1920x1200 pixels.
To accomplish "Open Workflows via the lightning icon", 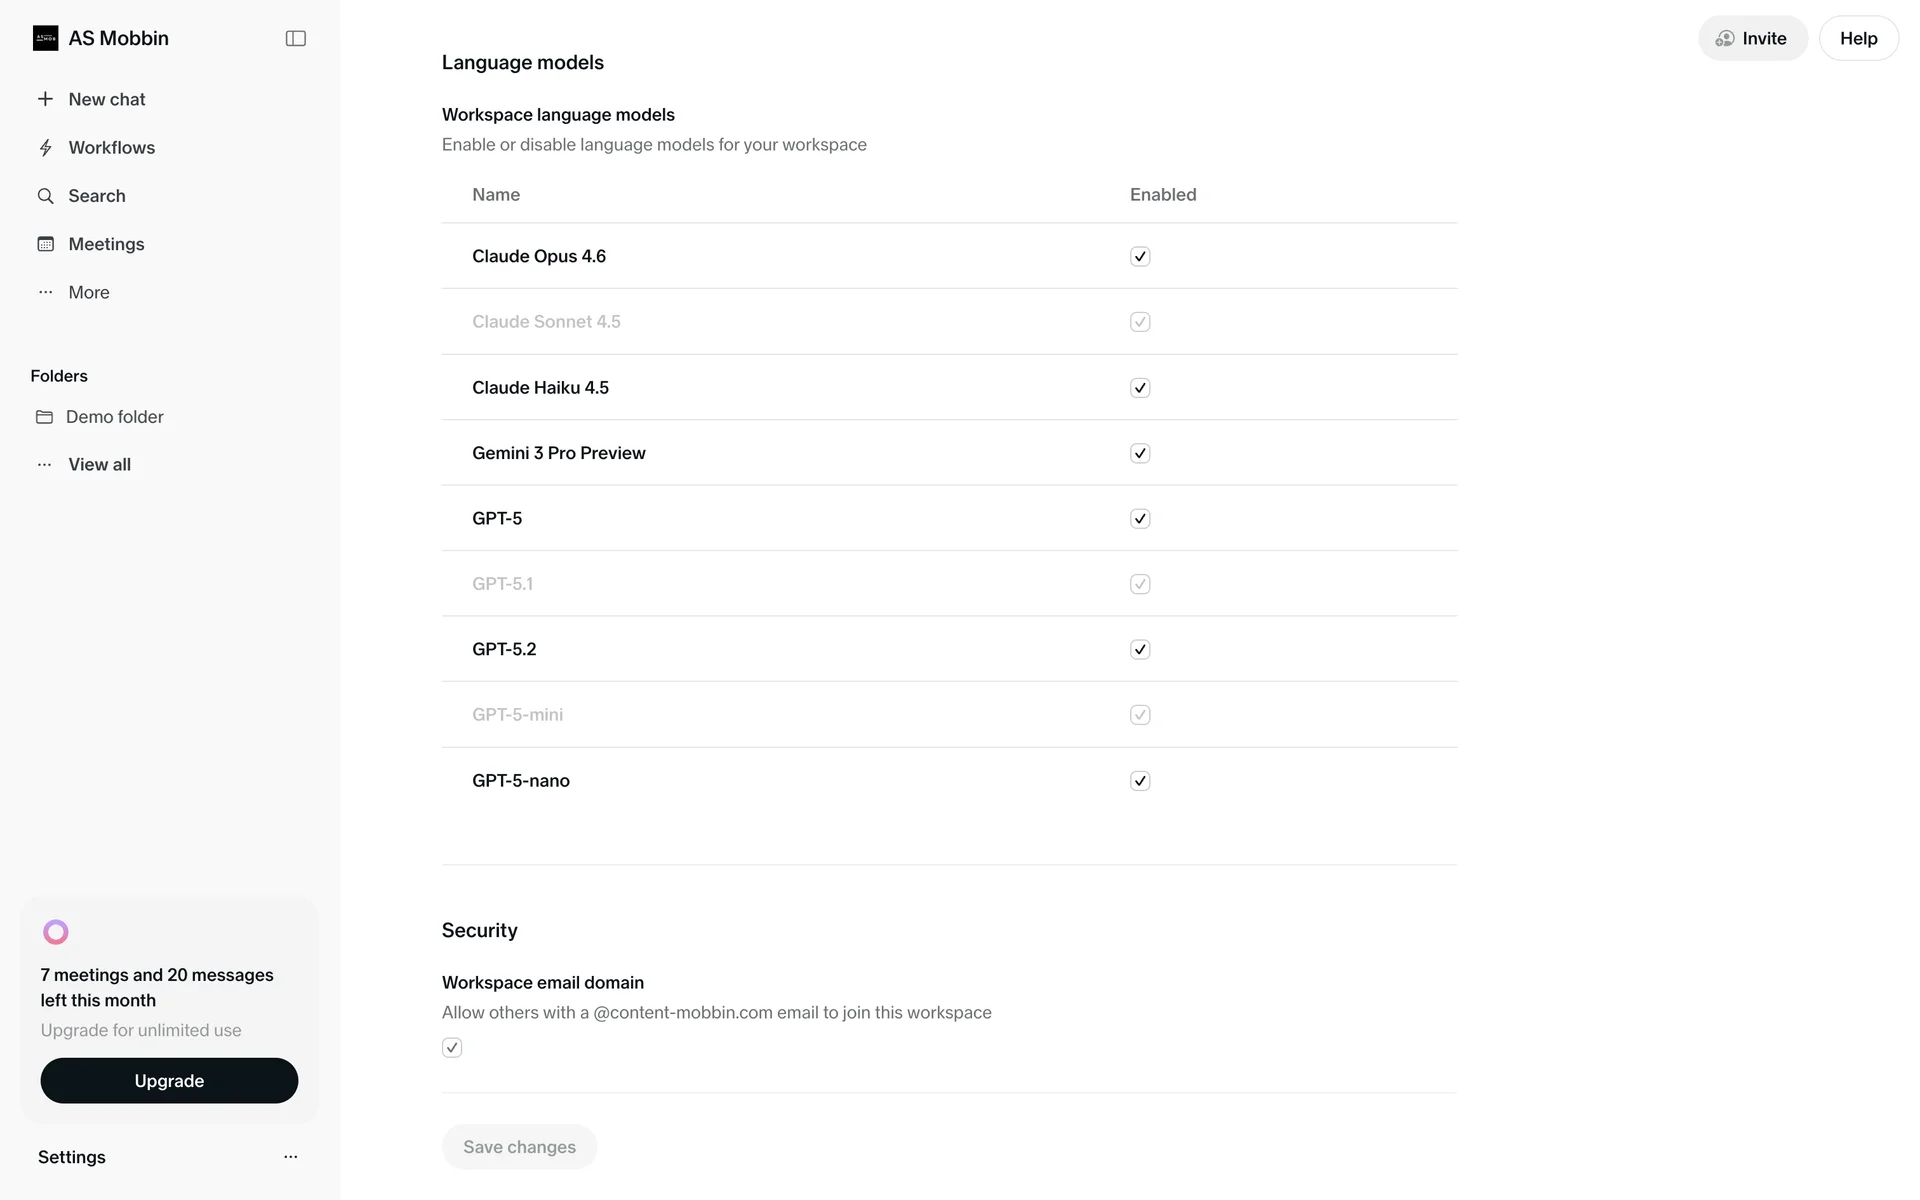I will point(45,148).
